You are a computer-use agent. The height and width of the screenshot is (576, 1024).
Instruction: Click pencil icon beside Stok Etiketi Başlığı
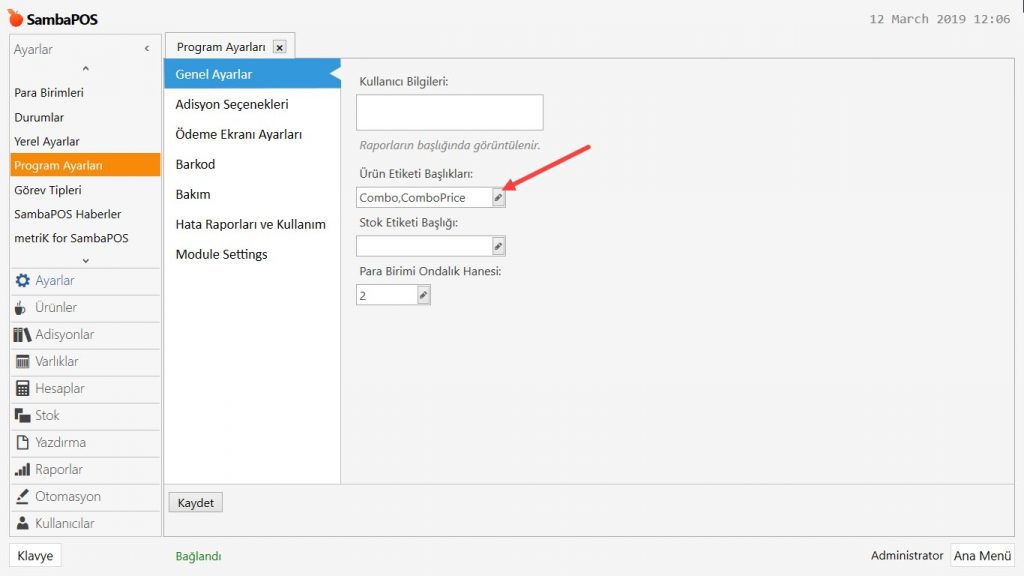click(x=499, y=246)
